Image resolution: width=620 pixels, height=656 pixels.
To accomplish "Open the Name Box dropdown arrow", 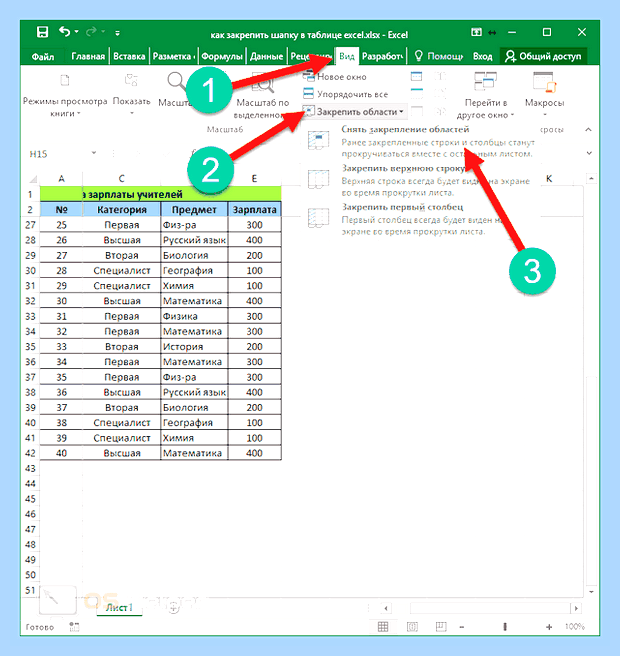I will point(94,153).
